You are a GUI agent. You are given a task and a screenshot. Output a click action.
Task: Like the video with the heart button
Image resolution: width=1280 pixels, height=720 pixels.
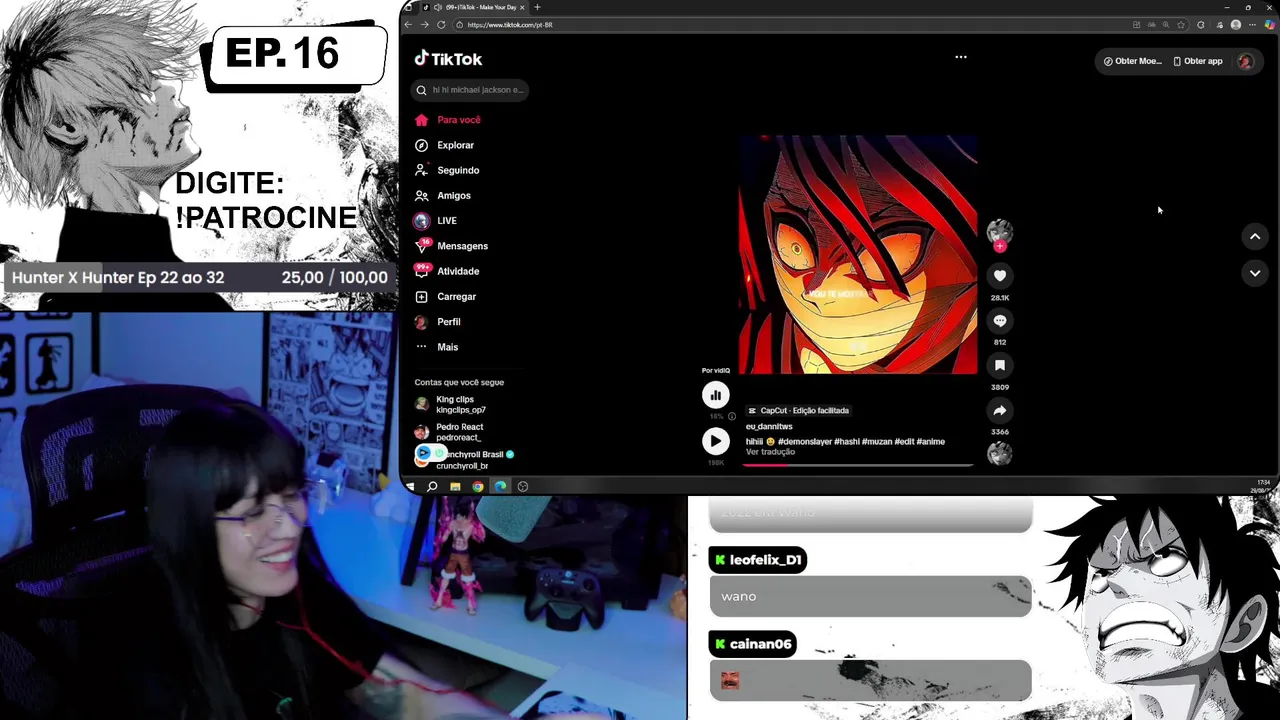(999, 276)
